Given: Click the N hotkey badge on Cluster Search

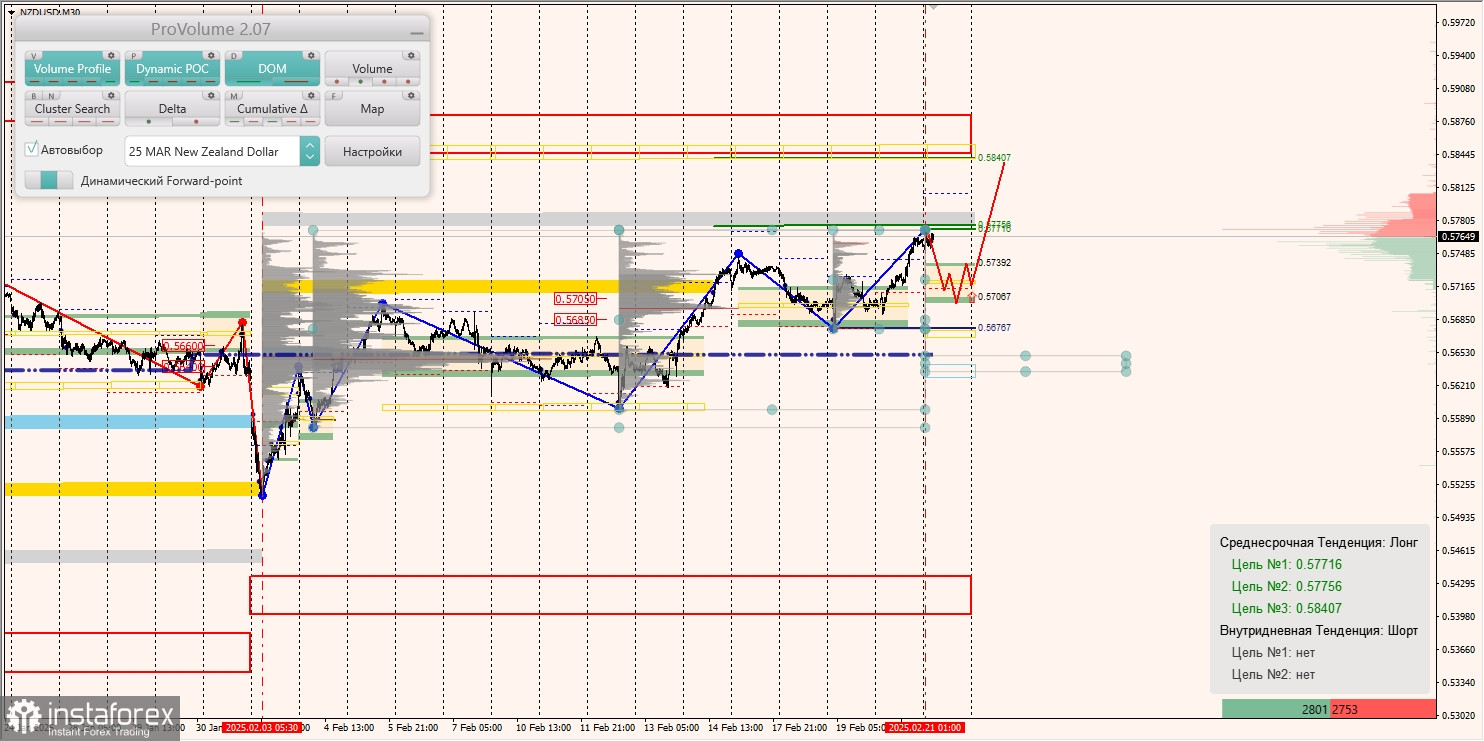Looking at the screenshot, I should [x=51, y=96].
